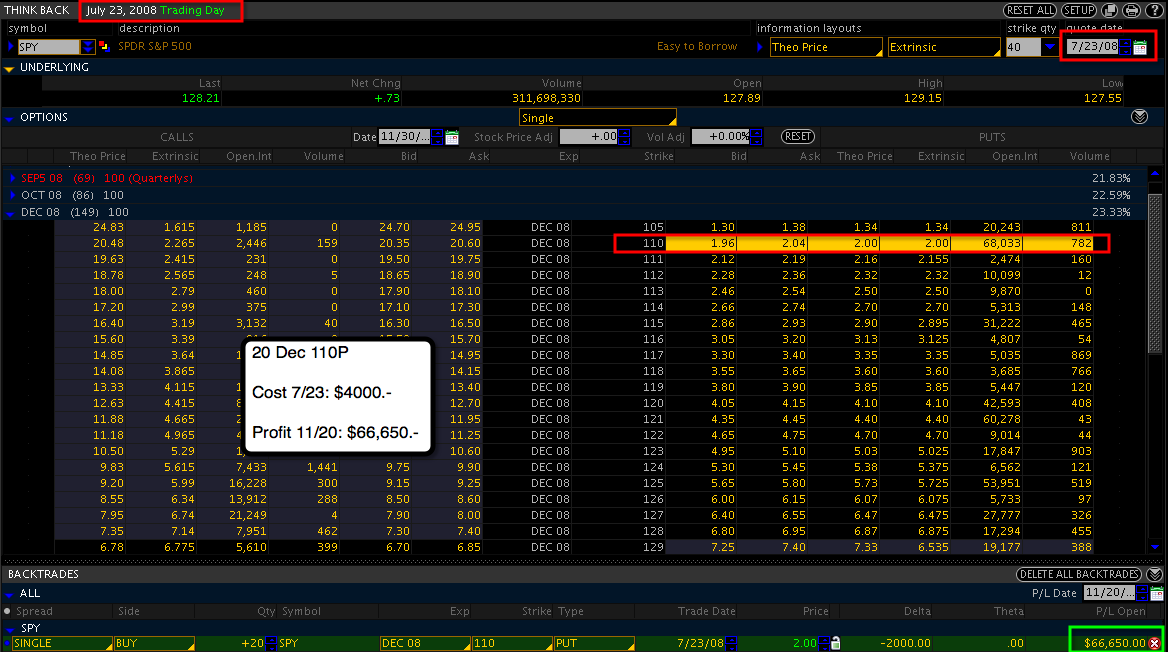The width and height of the screenshot is (1168, 652).
Task: Open the options Date calendar icon
Action: tap(452, 137)
